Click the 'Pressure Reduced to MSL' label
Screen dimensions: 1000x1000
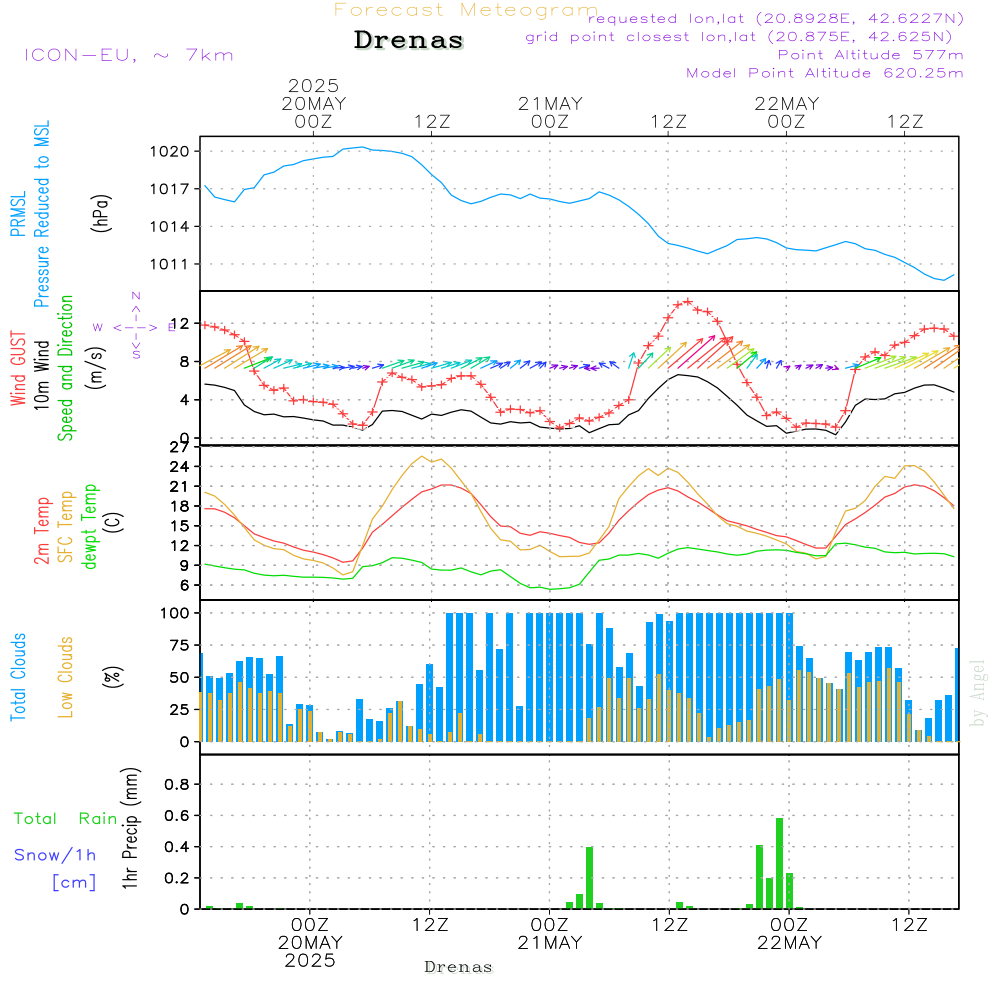[41, 214]
